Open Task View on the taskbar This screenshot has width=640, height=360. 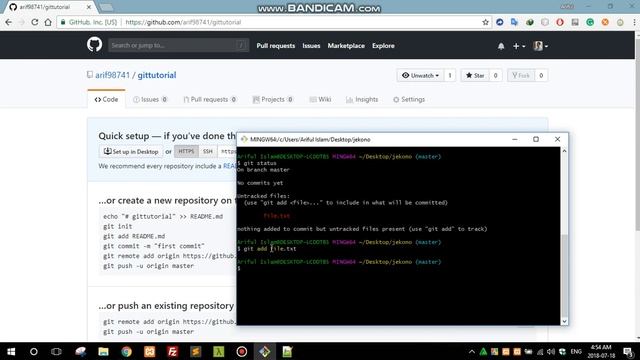click(56, 351)
